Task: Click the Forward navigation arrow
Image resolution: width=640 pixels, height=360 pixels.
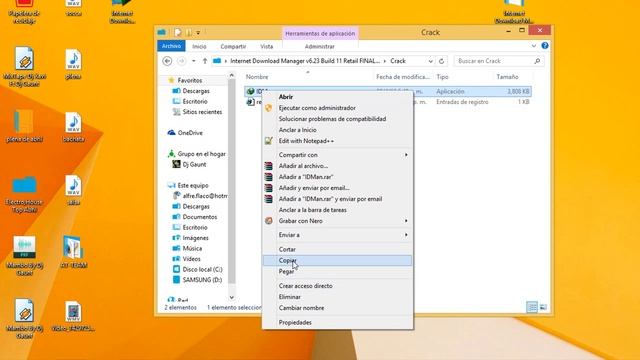Action: 182,61
